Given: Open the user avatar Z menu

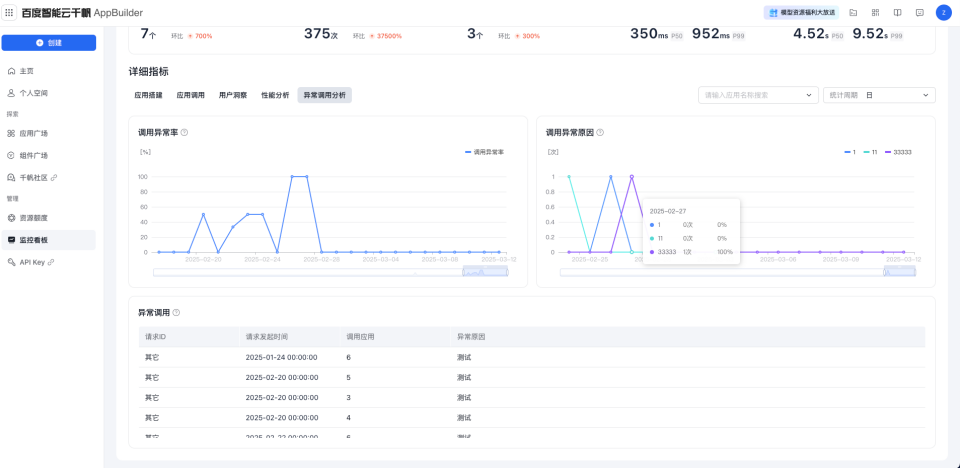Looking at the screenshot, I should coord(943,12).
